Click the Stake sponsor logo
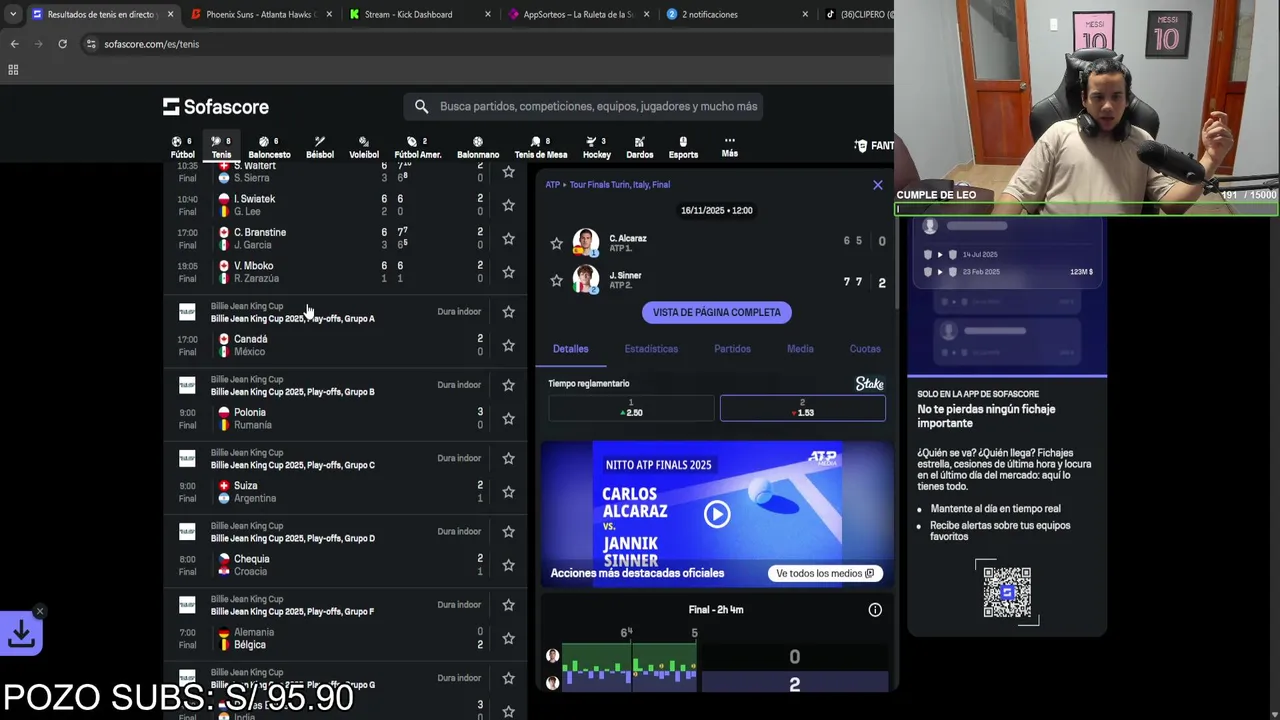 870,384
